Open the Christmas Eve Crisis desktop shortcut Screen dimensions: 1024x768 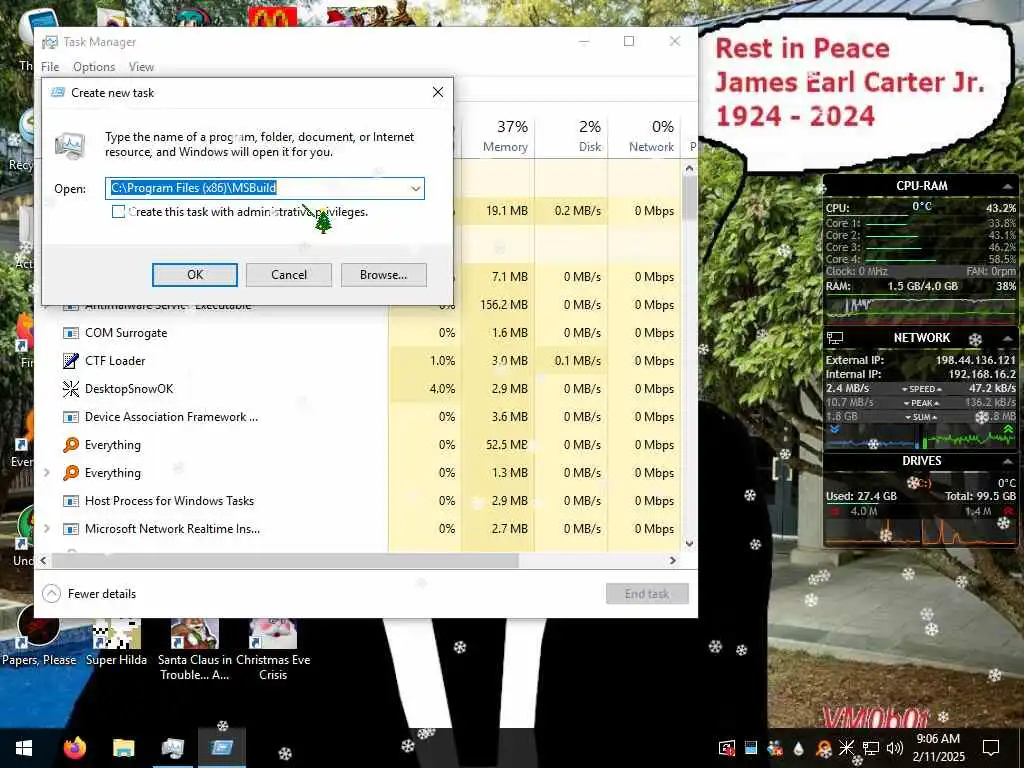point(273,649)
